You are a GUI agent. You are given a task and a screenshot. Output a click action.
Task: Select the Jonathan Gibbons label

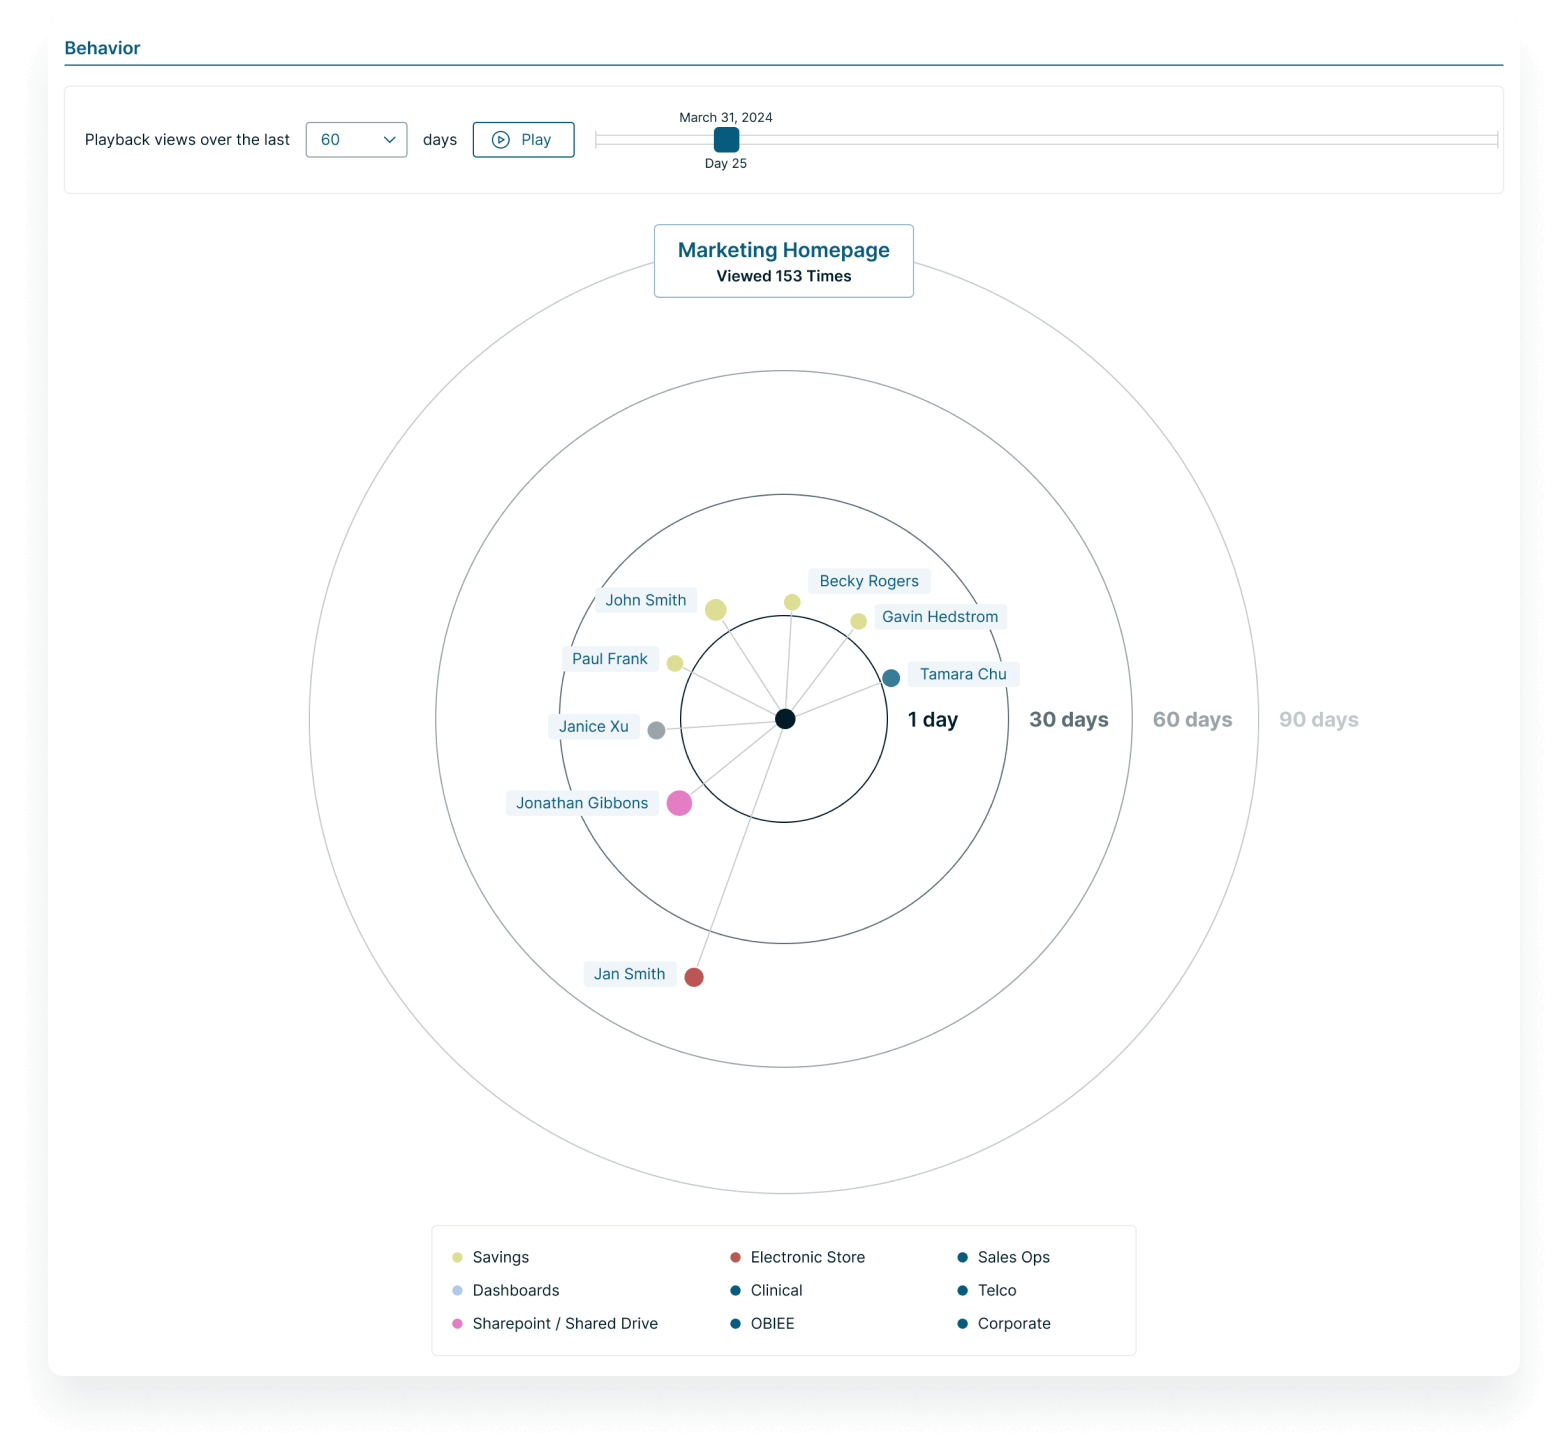point(582,803)
